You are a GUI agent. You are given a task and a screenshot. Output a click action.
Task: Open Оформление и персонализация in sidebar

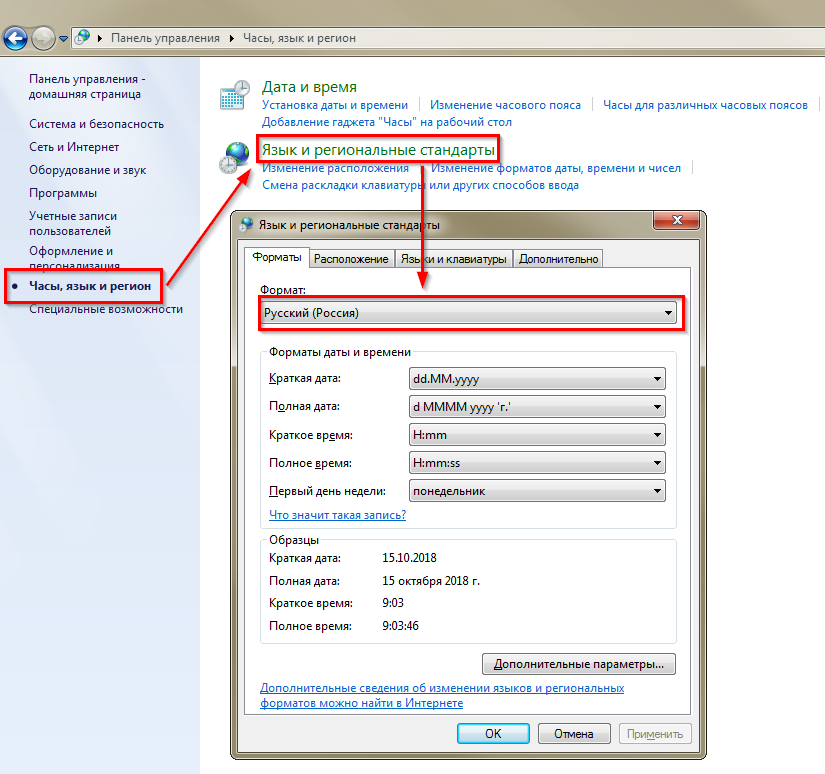(74, 258)
